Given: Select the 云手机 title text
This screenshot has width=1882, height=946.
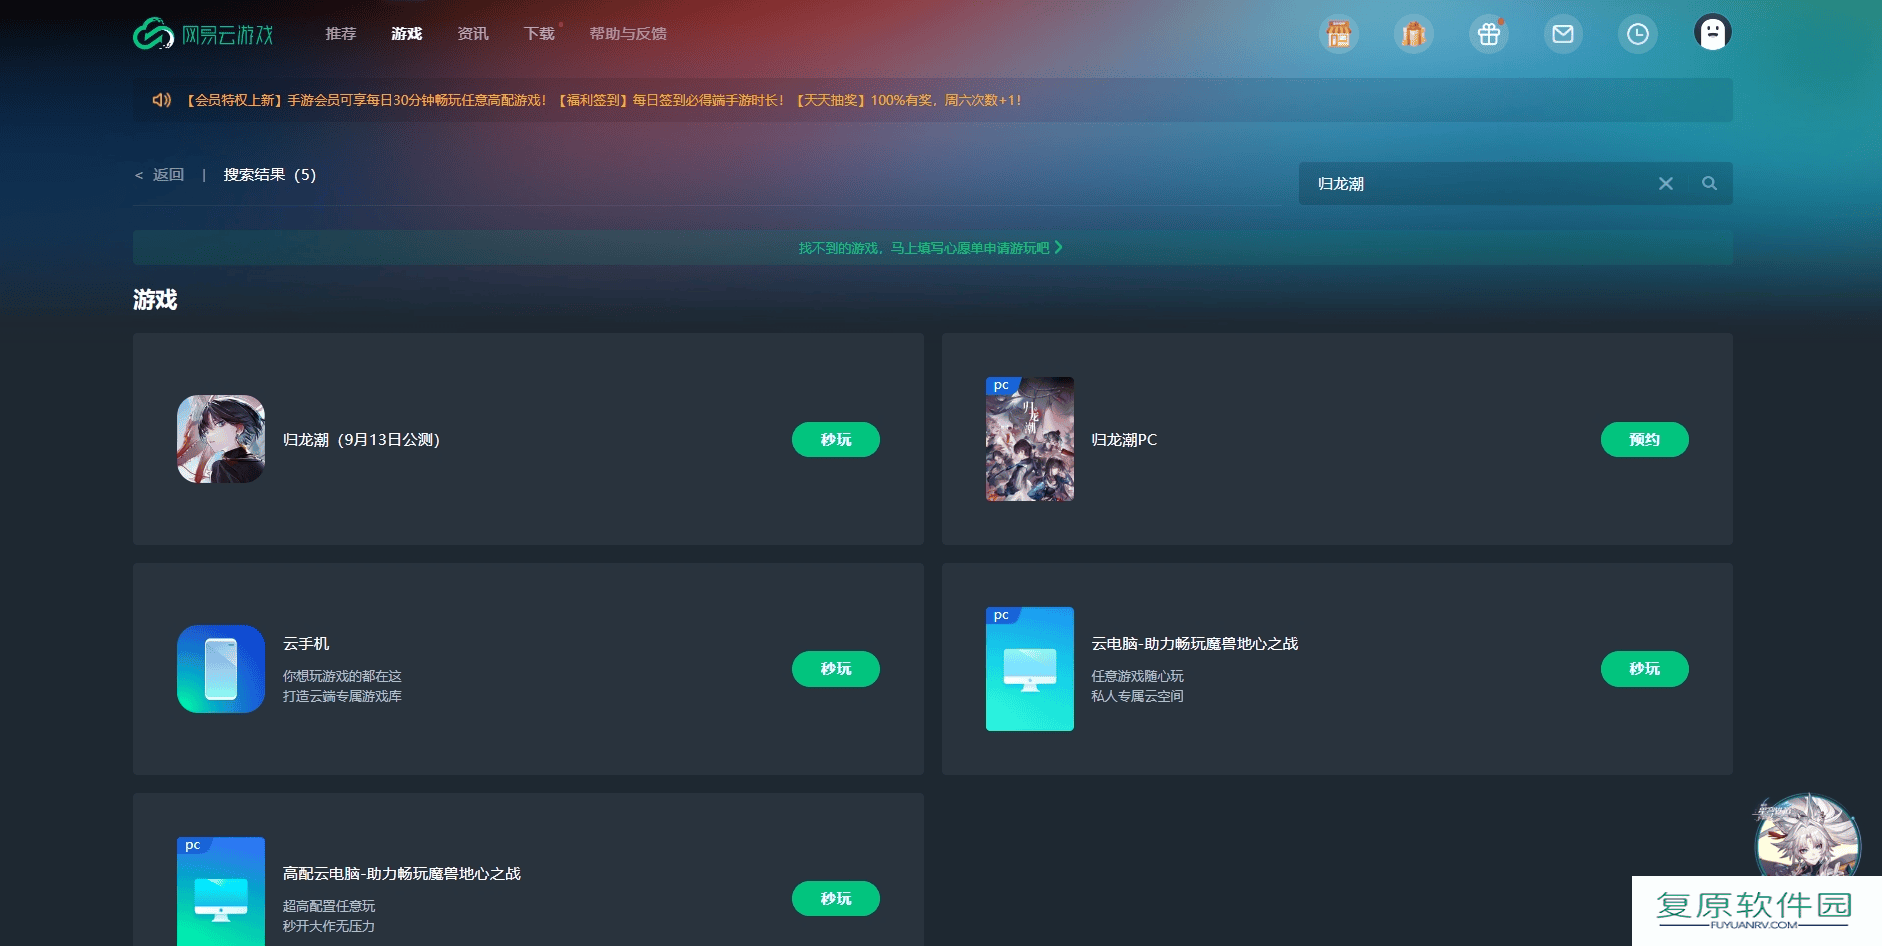Looking at the screenshot, I should pyautogui.click(x=306, y=644).
